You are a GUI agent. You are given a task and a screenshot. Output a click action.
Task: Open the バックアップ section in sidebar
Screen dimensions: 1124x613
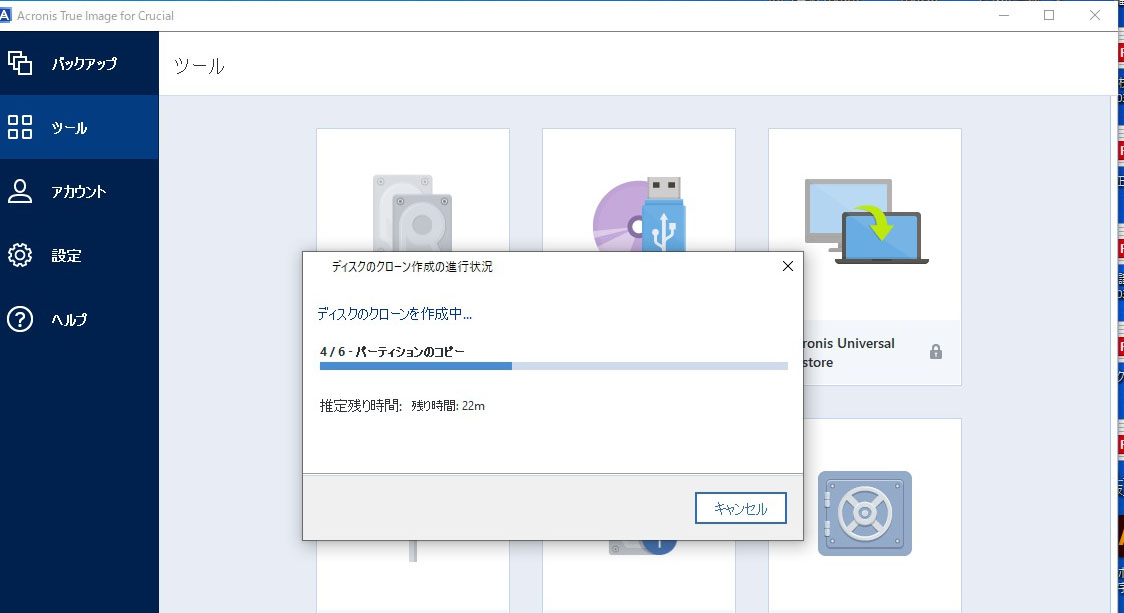[79, 63]
